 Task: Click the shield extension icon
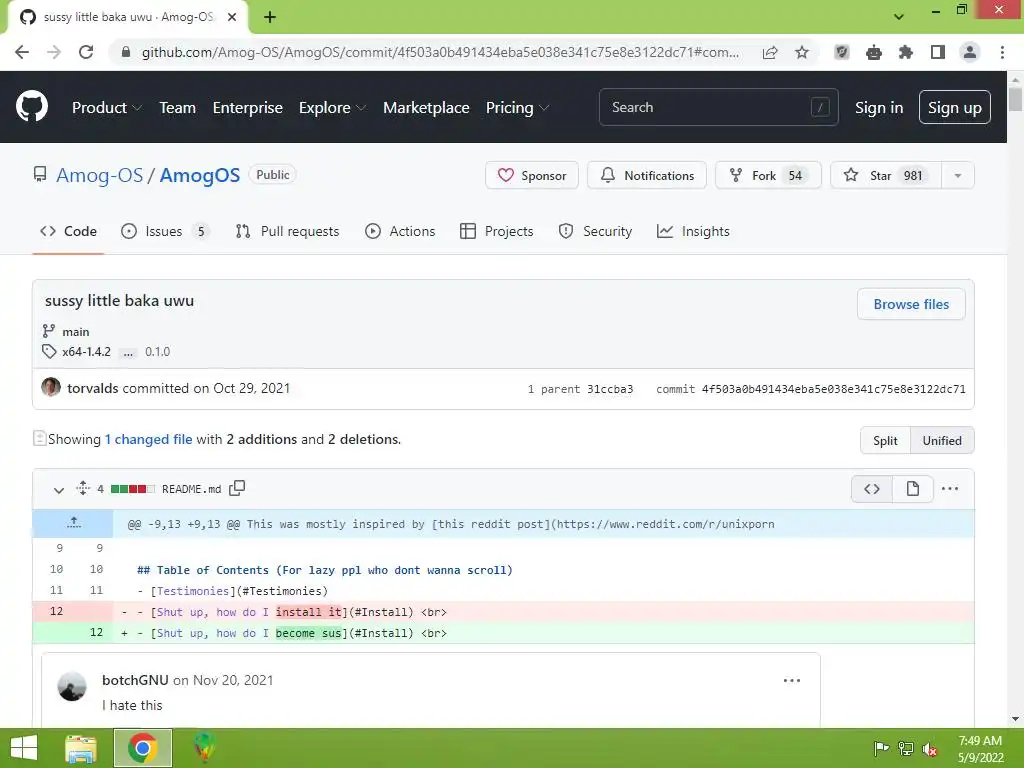pos(842,52)
